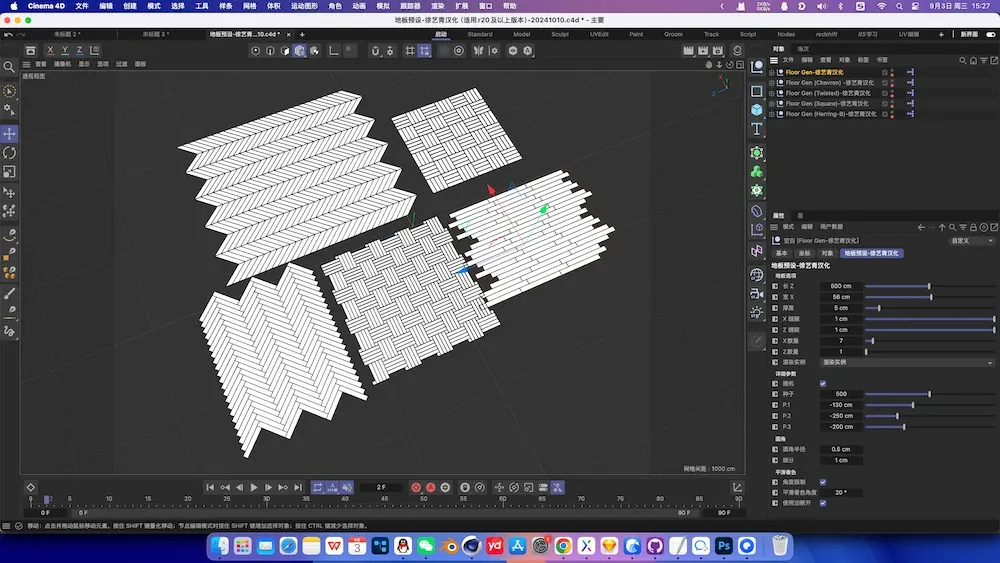Toggle the 角度限制 checkbox
The width and height of the screenshot is (1000, 563).
[823, 482]
